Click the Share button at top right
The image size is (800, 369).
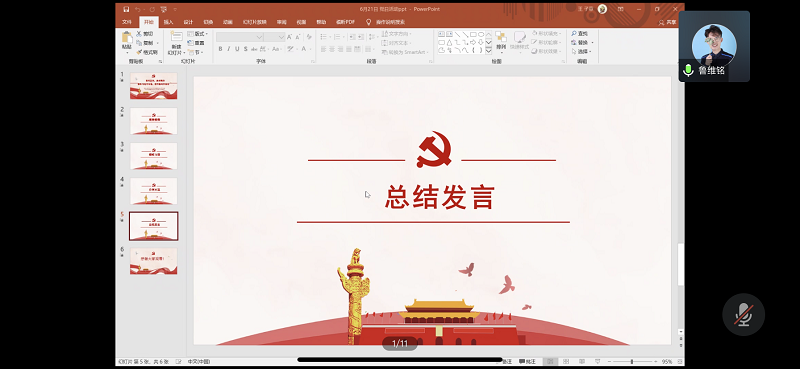point(667,22)
